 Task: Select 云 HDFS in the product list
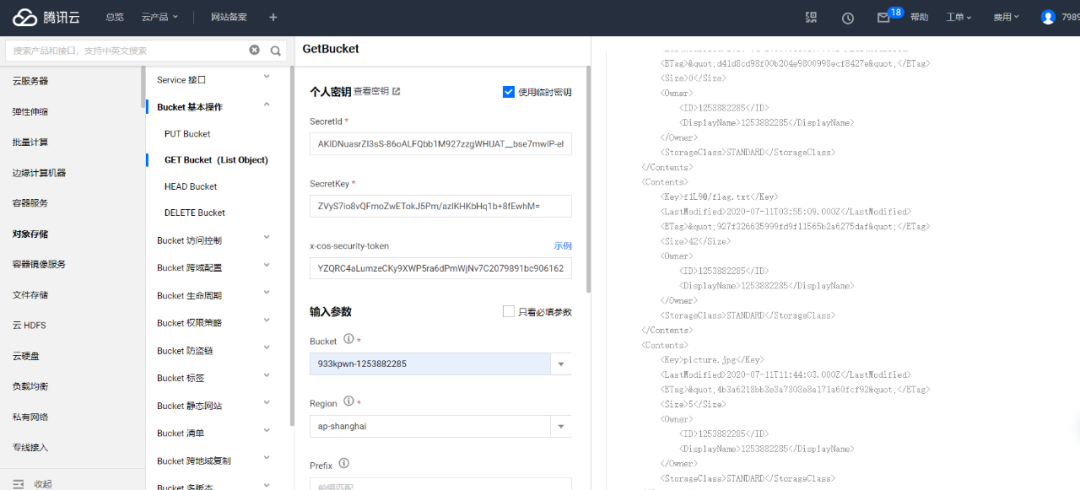pos(29,325)
